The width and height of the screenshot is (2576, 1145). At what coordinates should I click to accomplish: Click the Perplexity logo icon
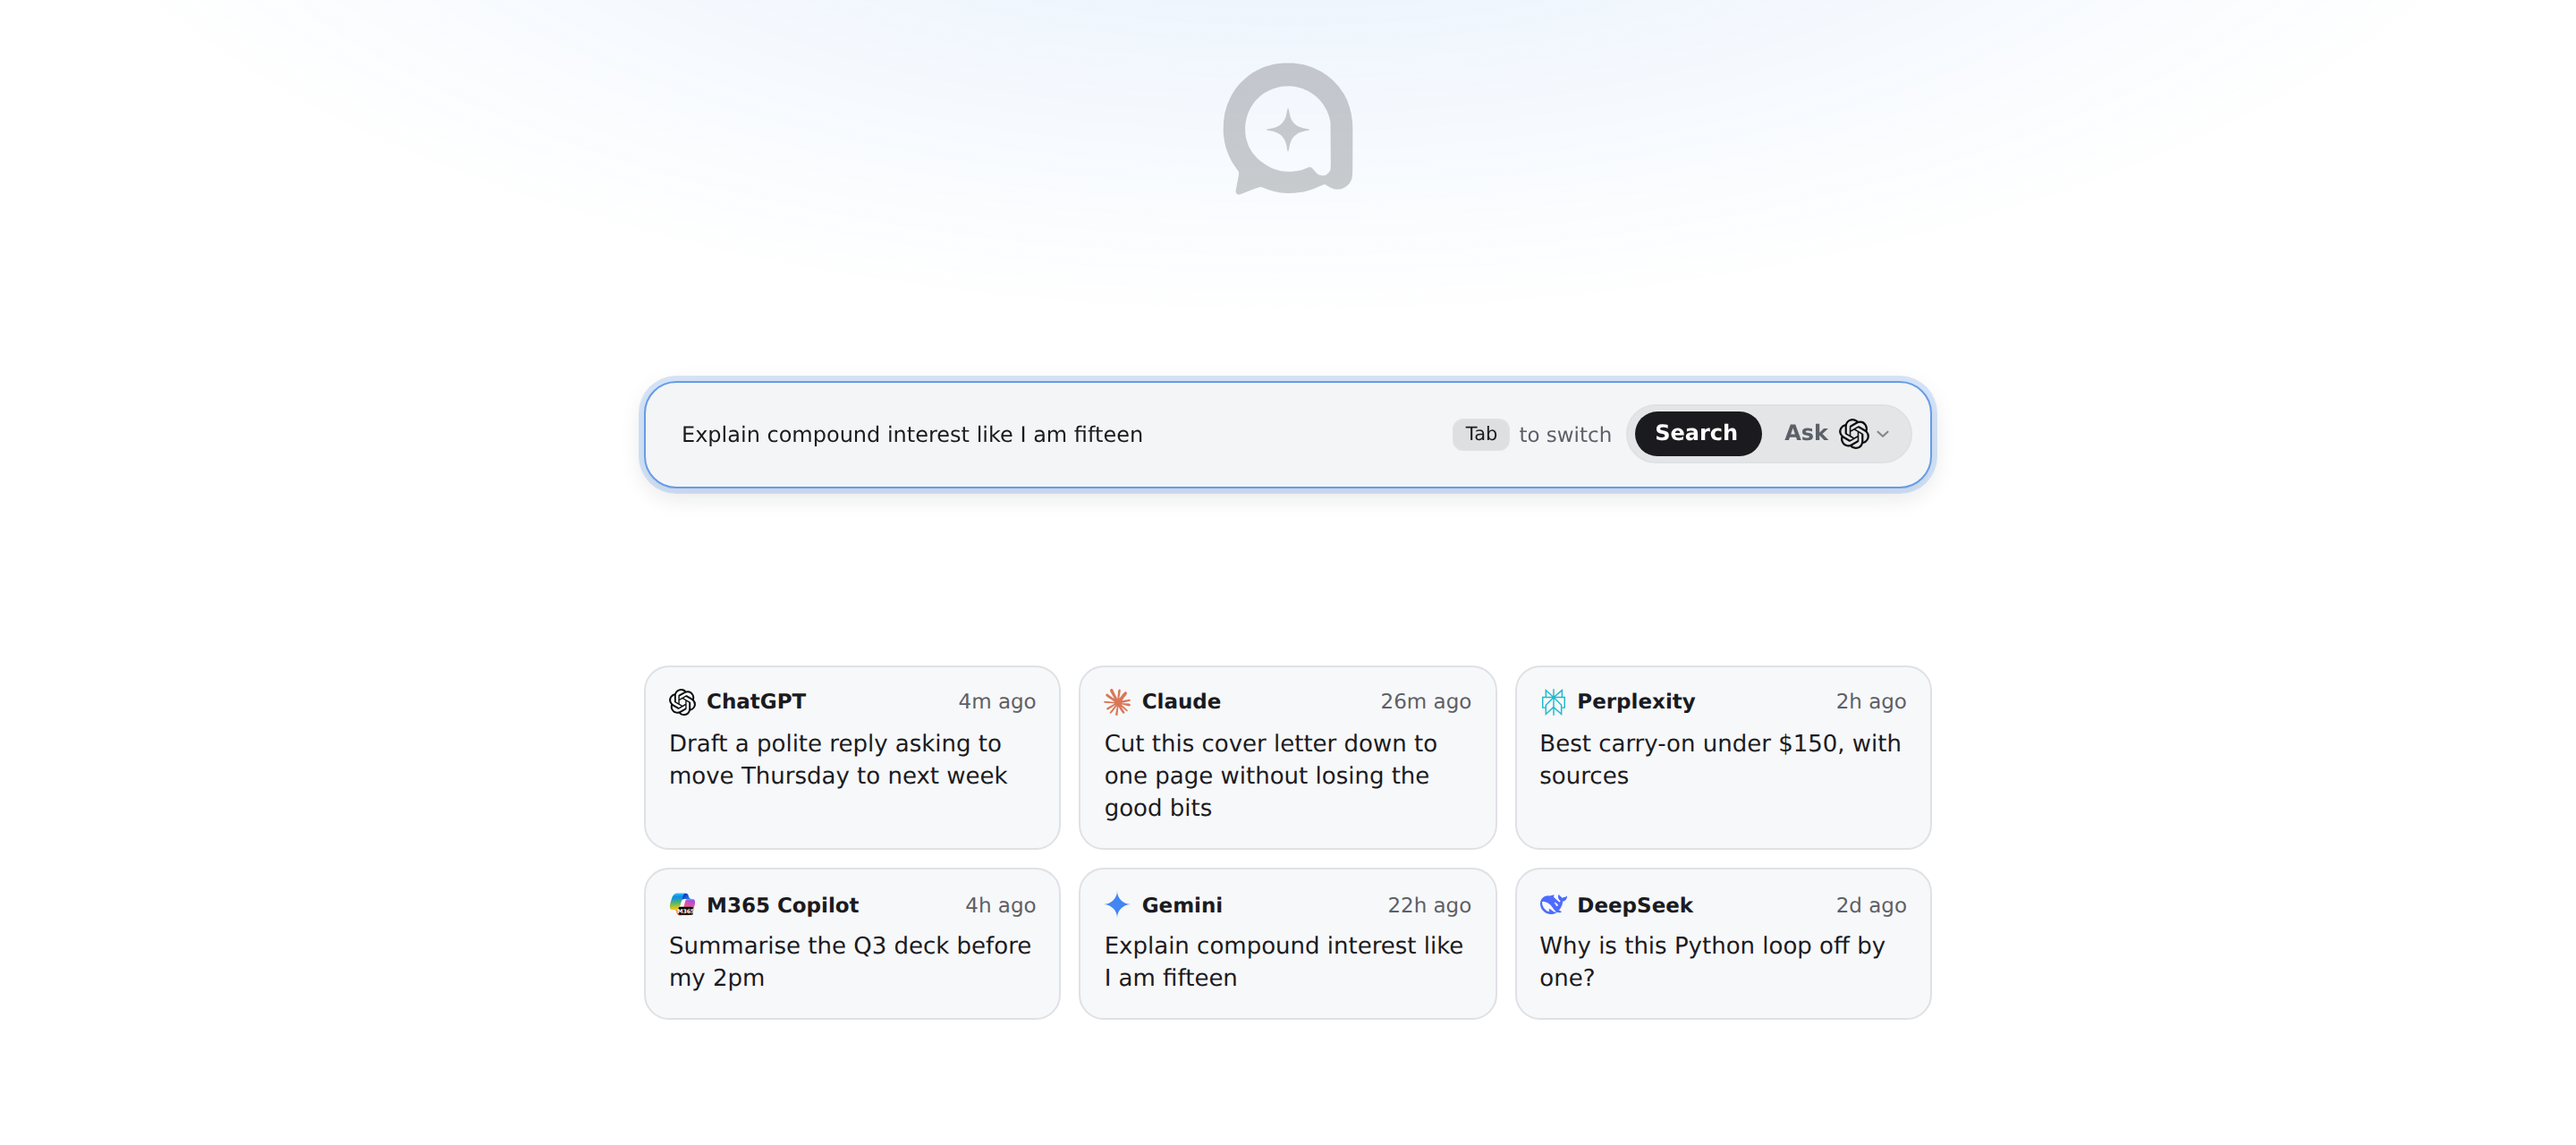coord(1553,702)
